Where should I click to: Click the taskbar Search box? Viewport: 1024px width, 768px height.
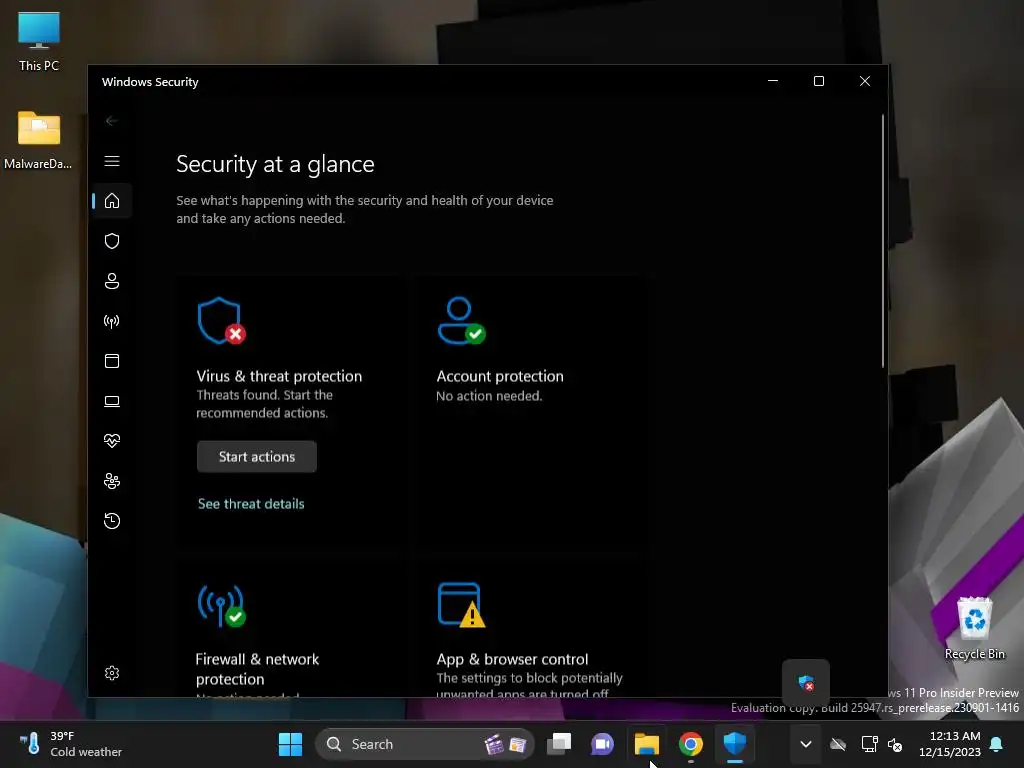[x=424, y=744]
